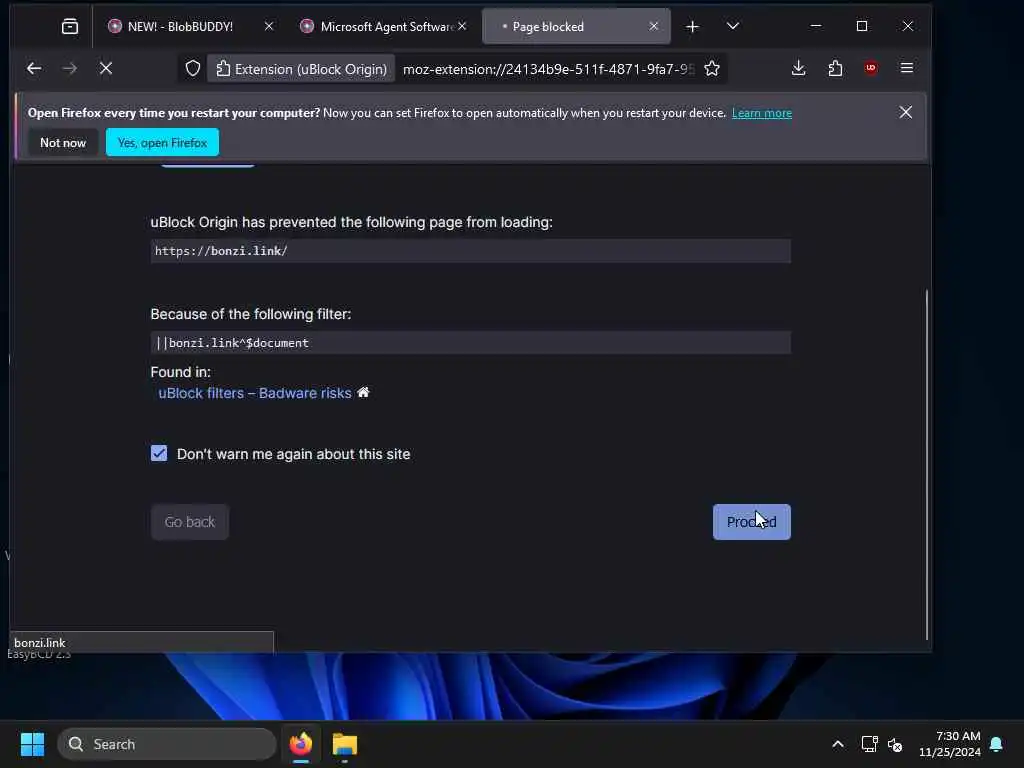Dismiss the Open Firefox notification bar
The height and width of the screenshot is (768, 1024).
pos(905,112)
